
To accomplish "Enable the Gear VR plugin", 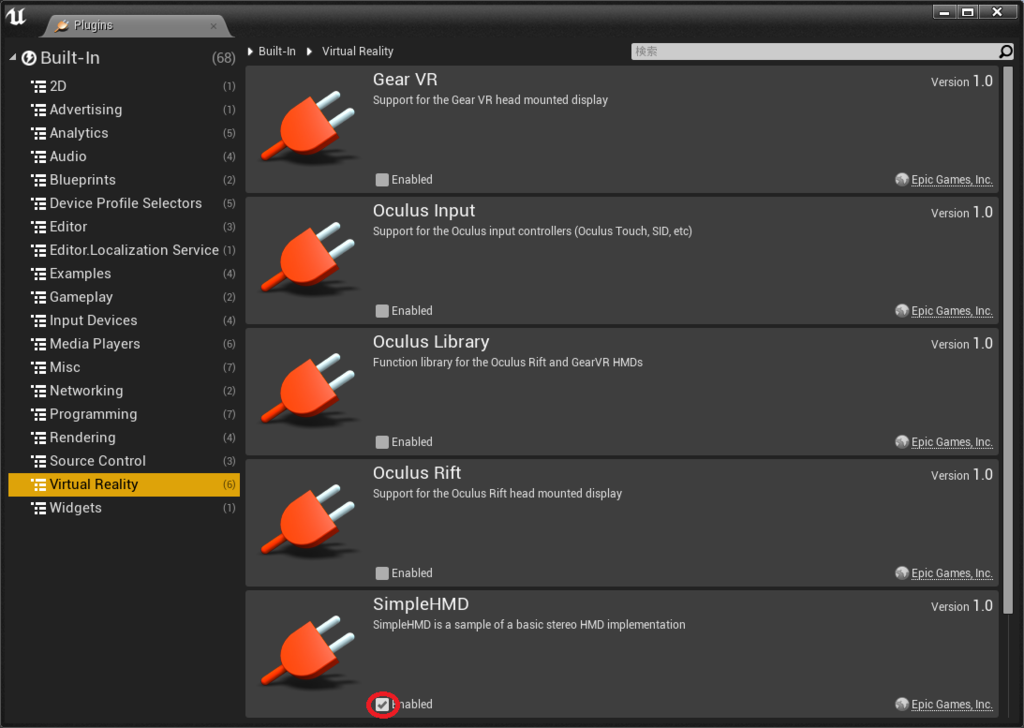I will (x=382, y=180).
